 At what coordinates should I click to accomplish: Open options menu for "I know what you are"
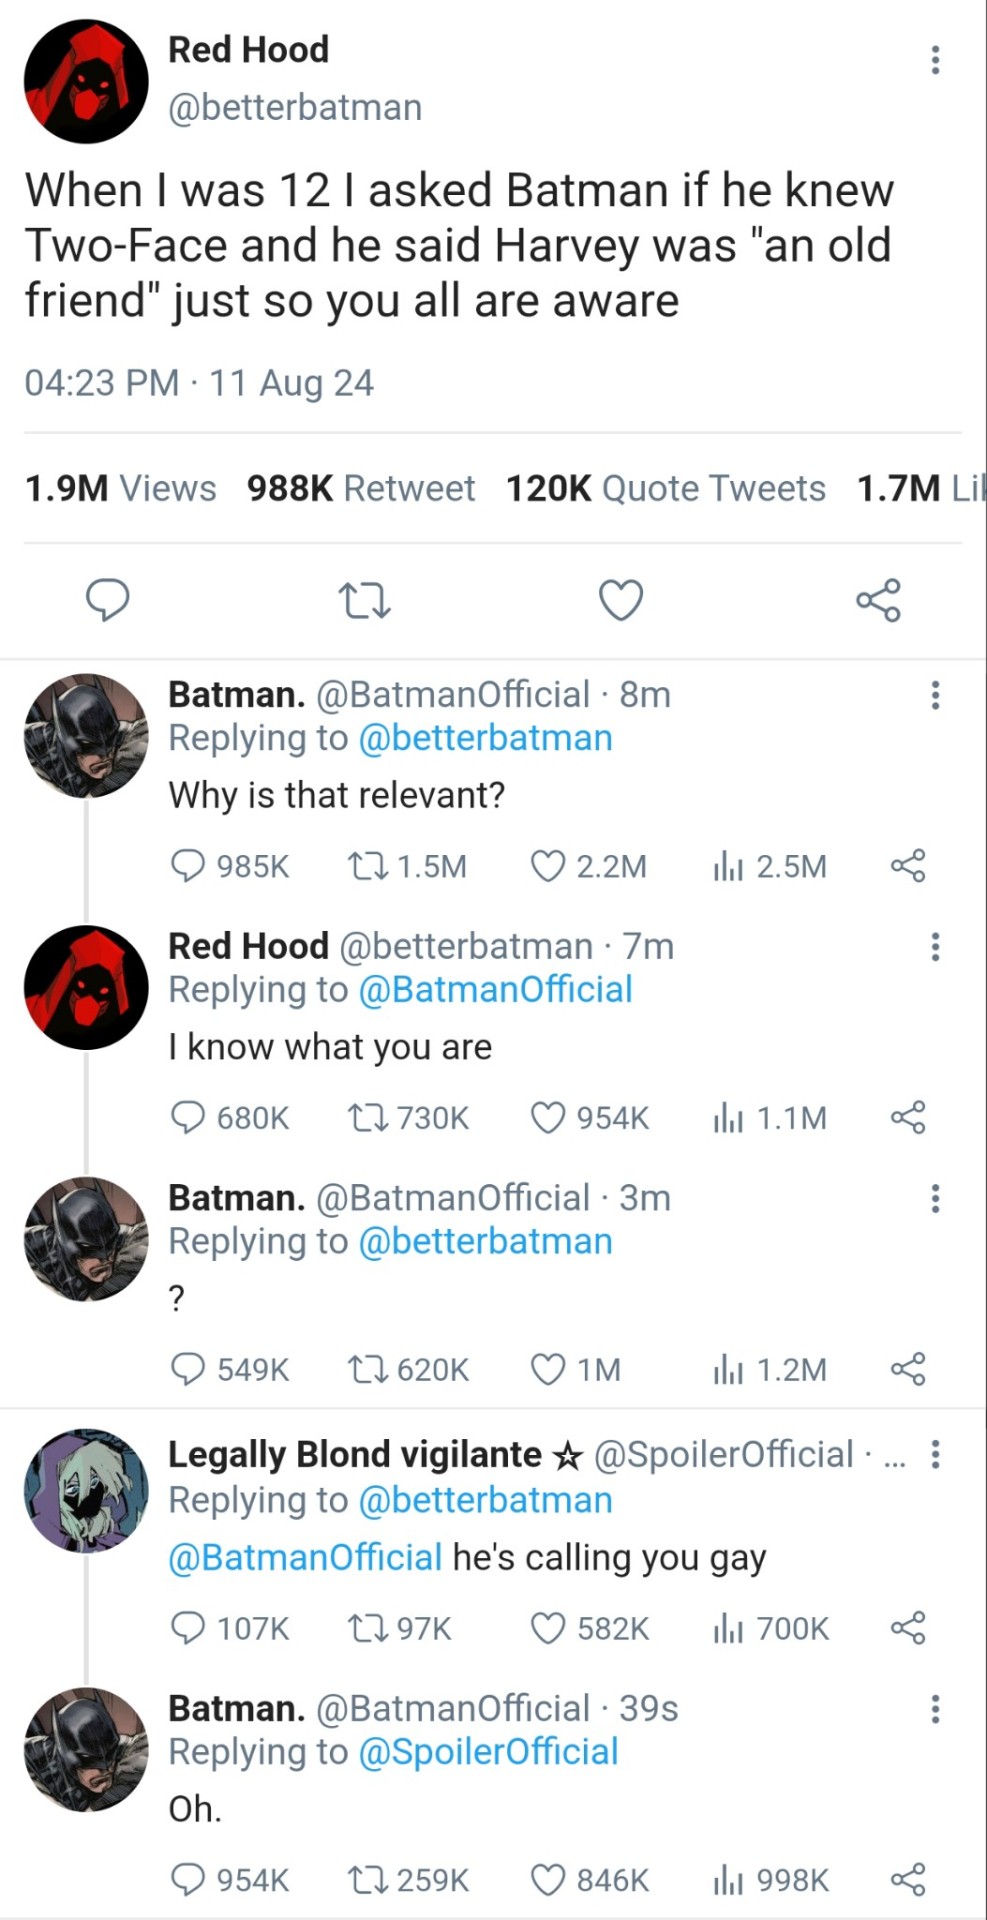click(x=935, y=946)
